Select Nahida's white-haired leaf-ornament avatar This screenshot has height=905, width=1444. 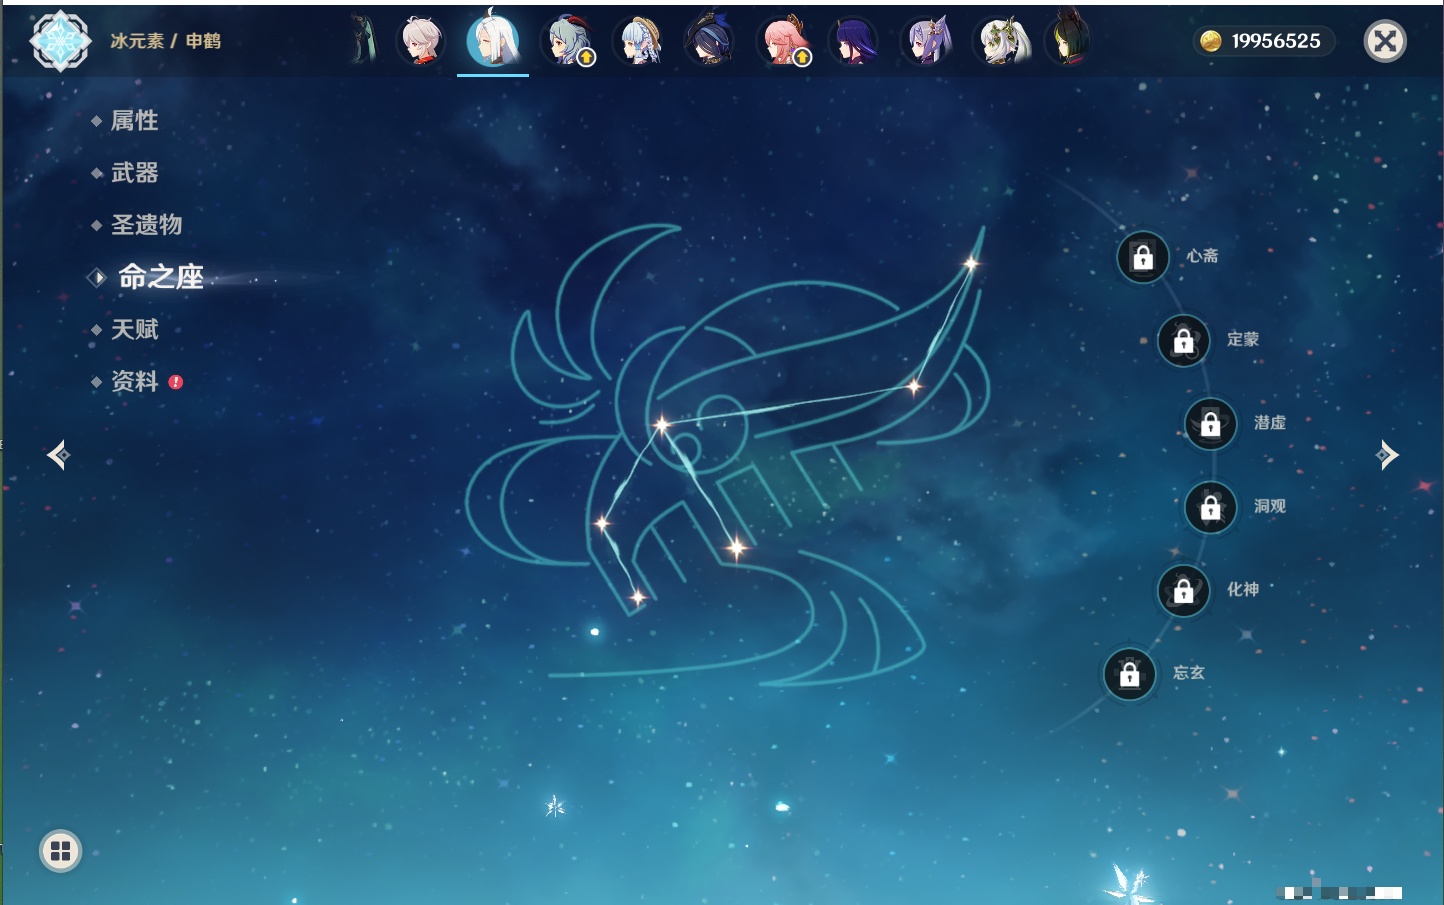point(1000,41)
